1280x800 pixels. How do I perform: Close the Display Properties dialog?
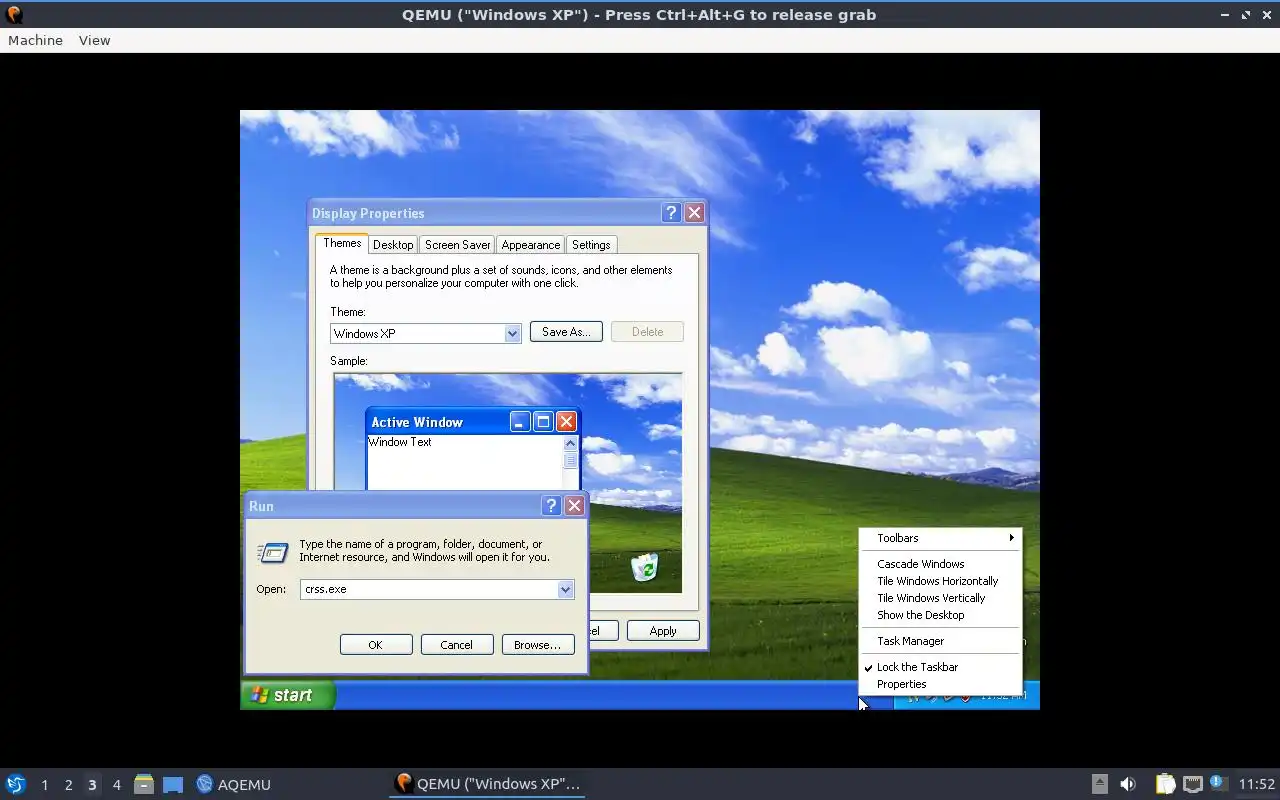pyautogui.click(x=694, y=213)
